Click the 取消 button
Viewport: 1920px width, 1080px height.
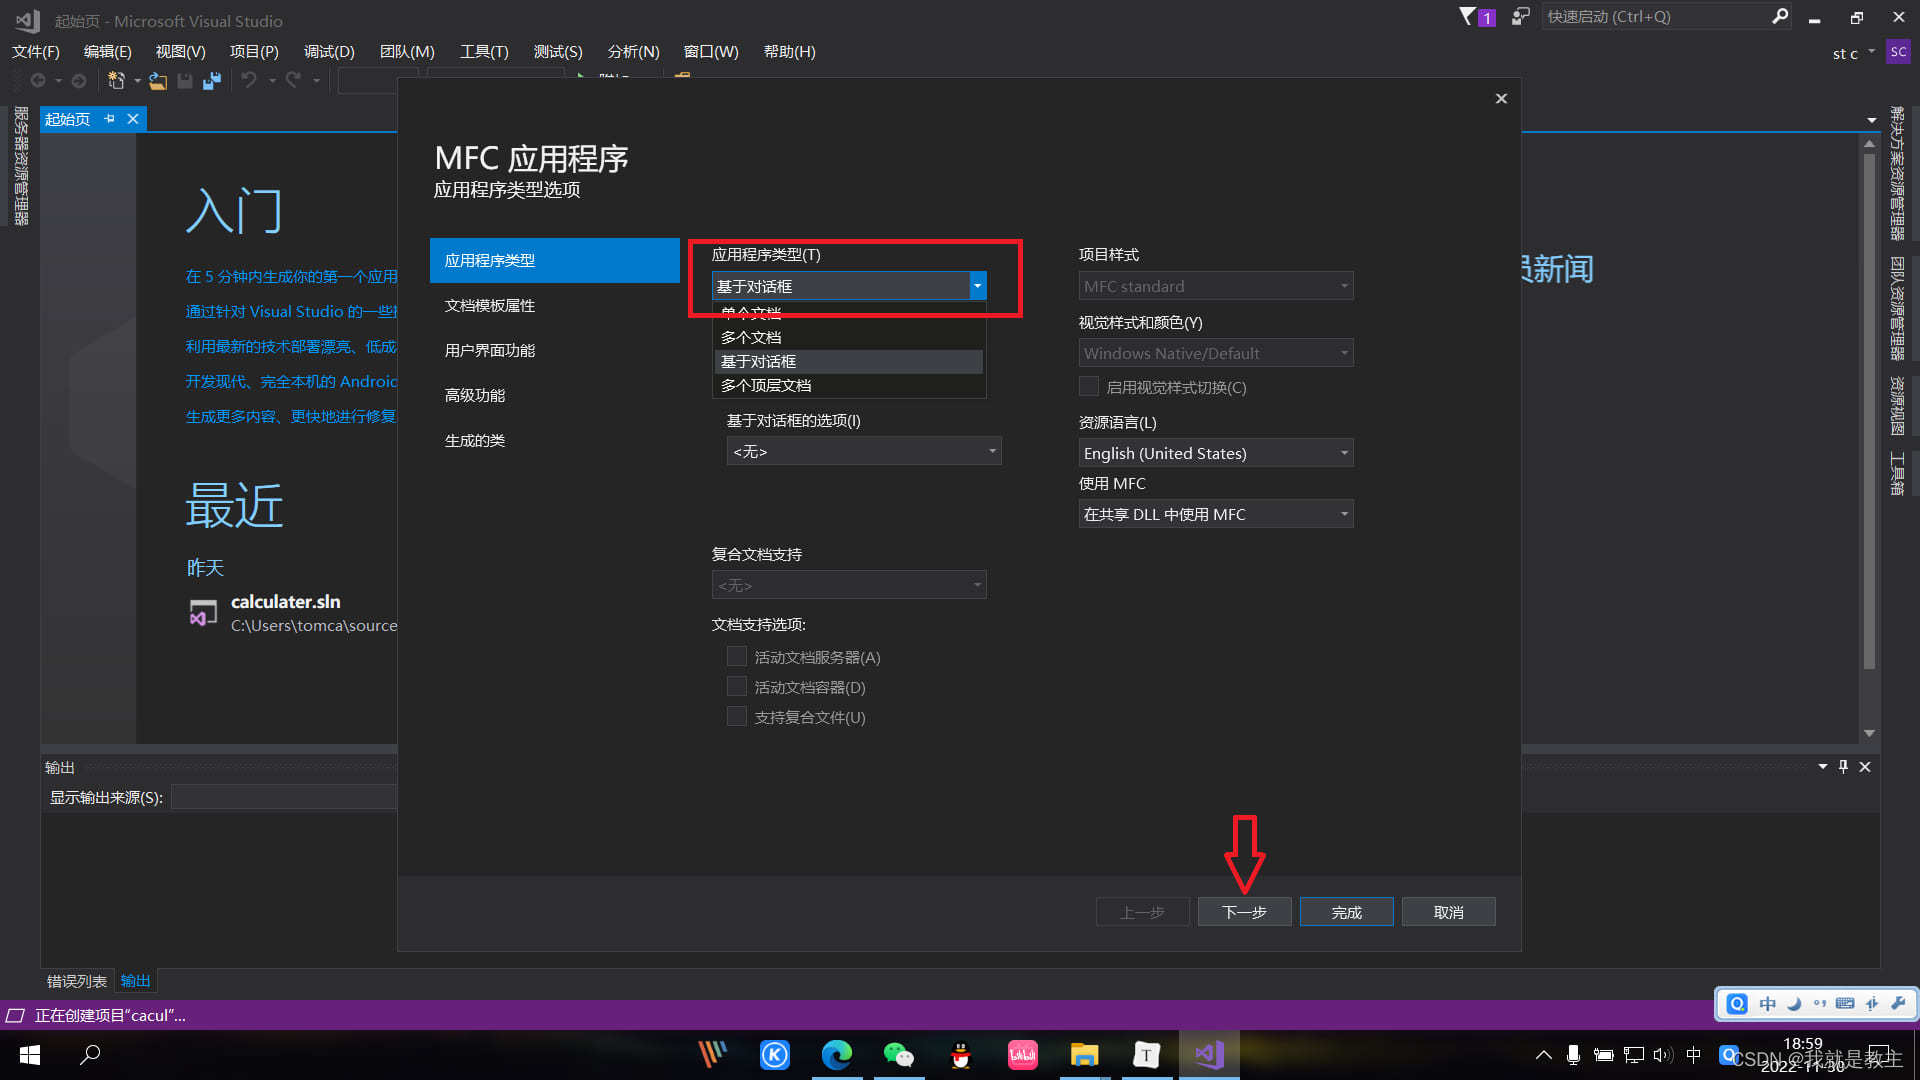(1448, 911)
